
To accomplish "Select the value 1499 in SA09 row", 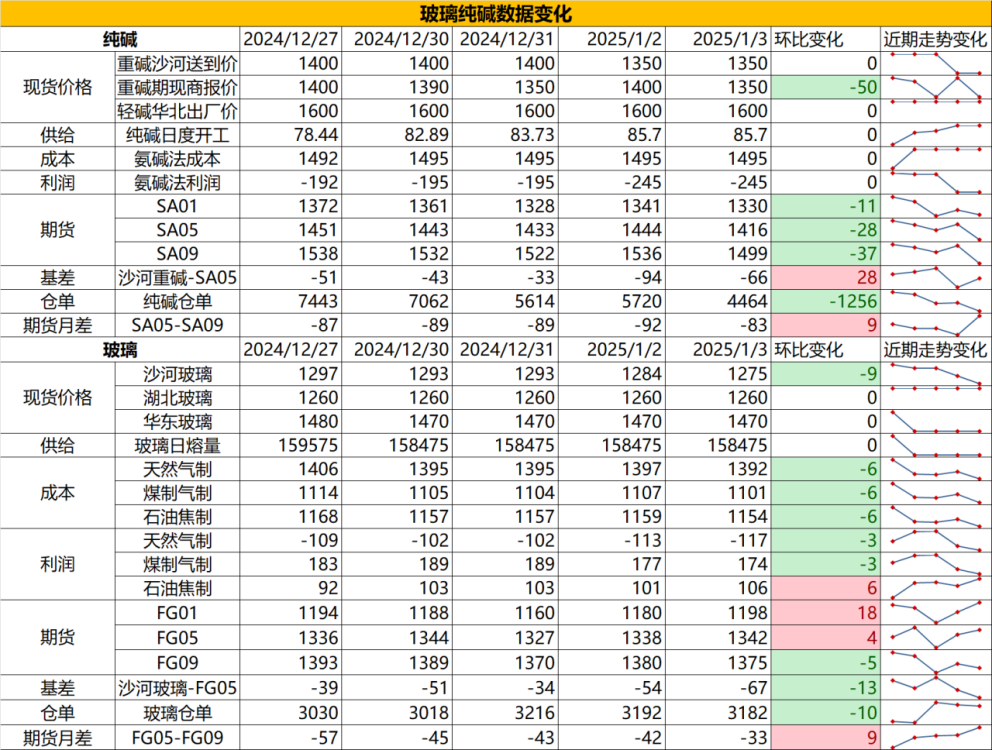I will (x=747, y=254).
